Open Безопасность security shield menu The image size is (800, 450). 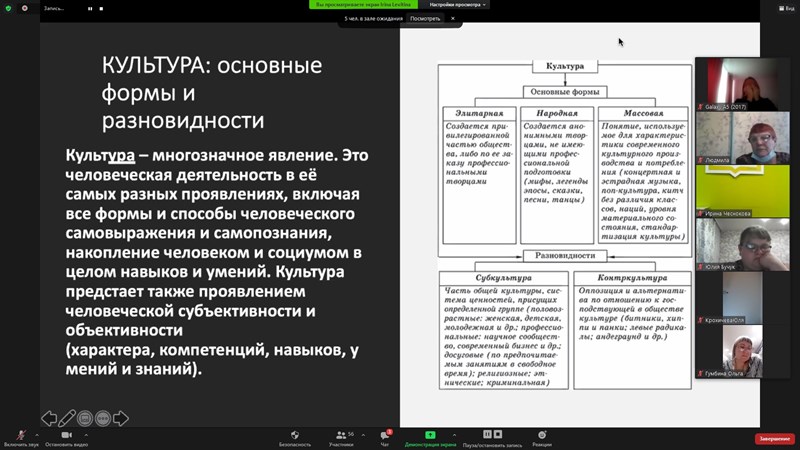pos(295,438)
